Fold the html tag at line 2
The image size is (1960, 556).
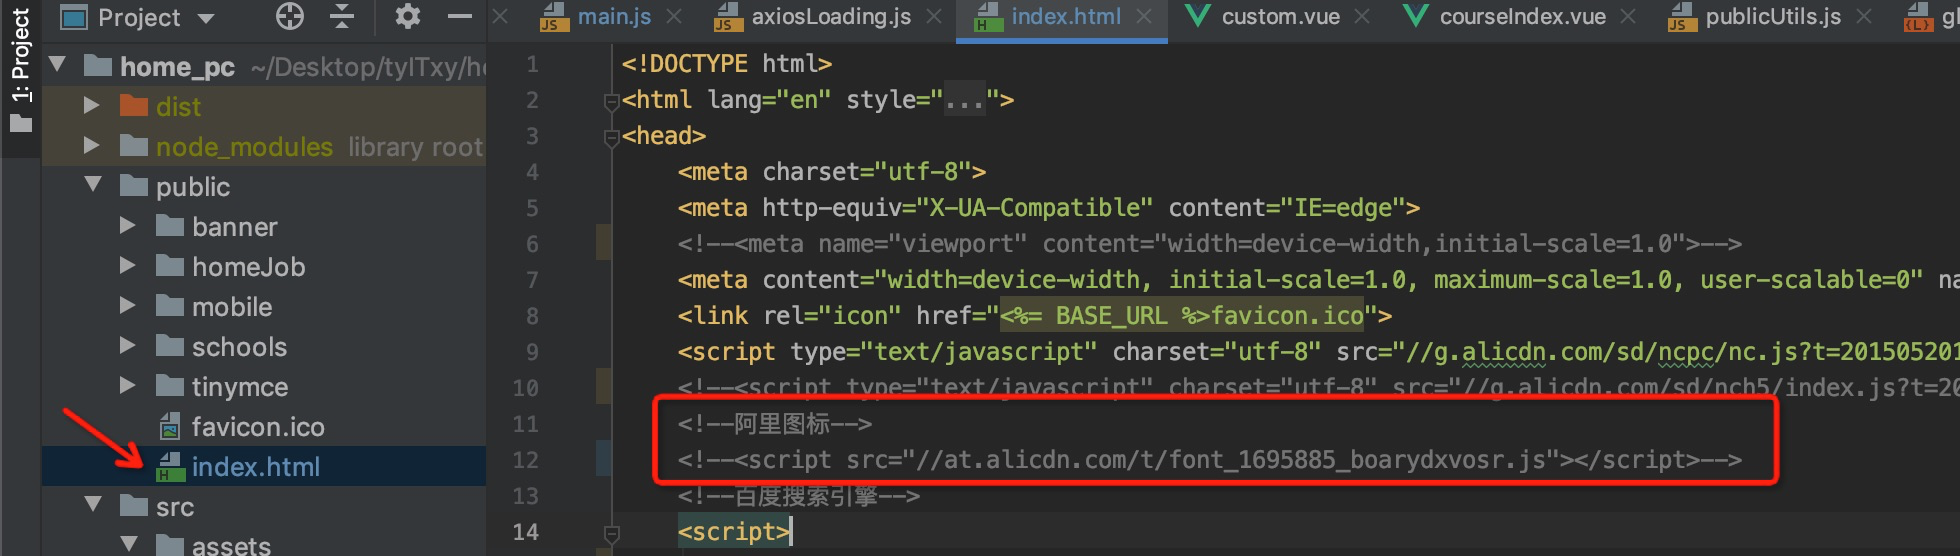click(x=611, y=101)
